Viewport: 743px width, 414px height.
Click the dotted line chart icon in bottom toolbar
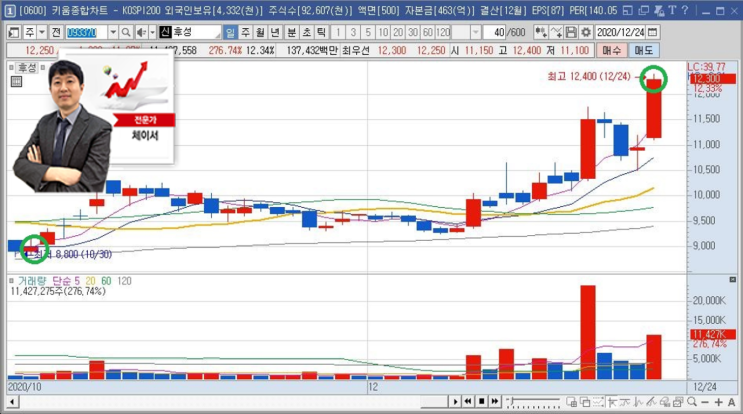tap(598, 402)
